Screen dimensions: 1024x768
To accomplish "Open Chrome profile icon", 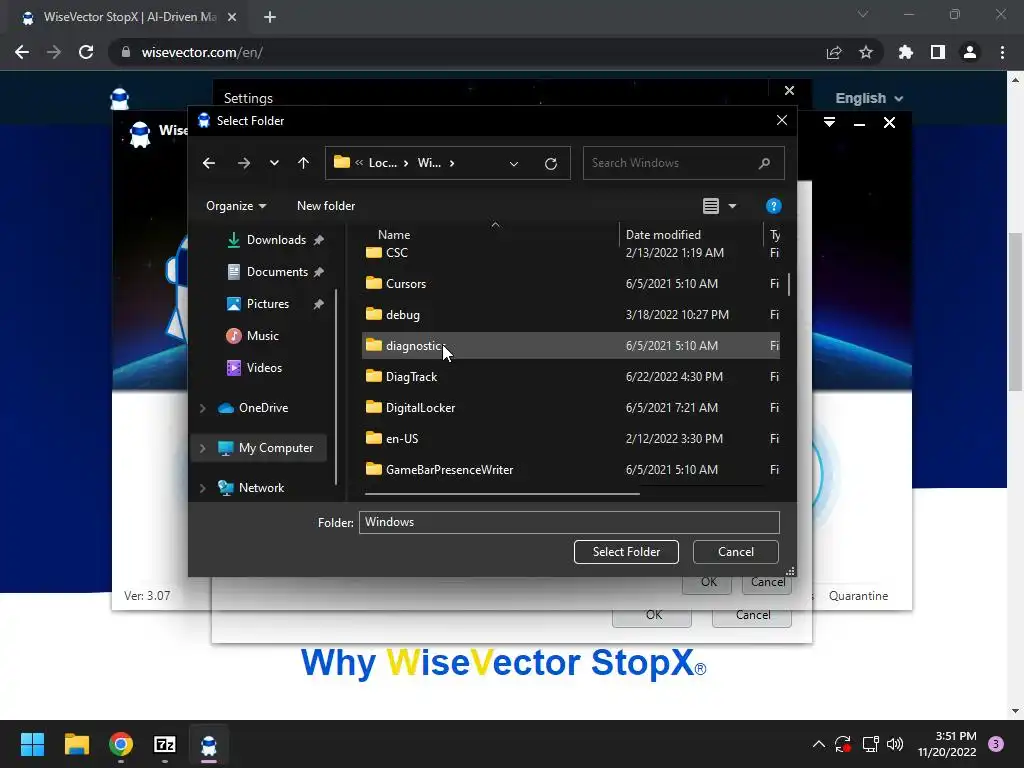I will click(970, 52).
